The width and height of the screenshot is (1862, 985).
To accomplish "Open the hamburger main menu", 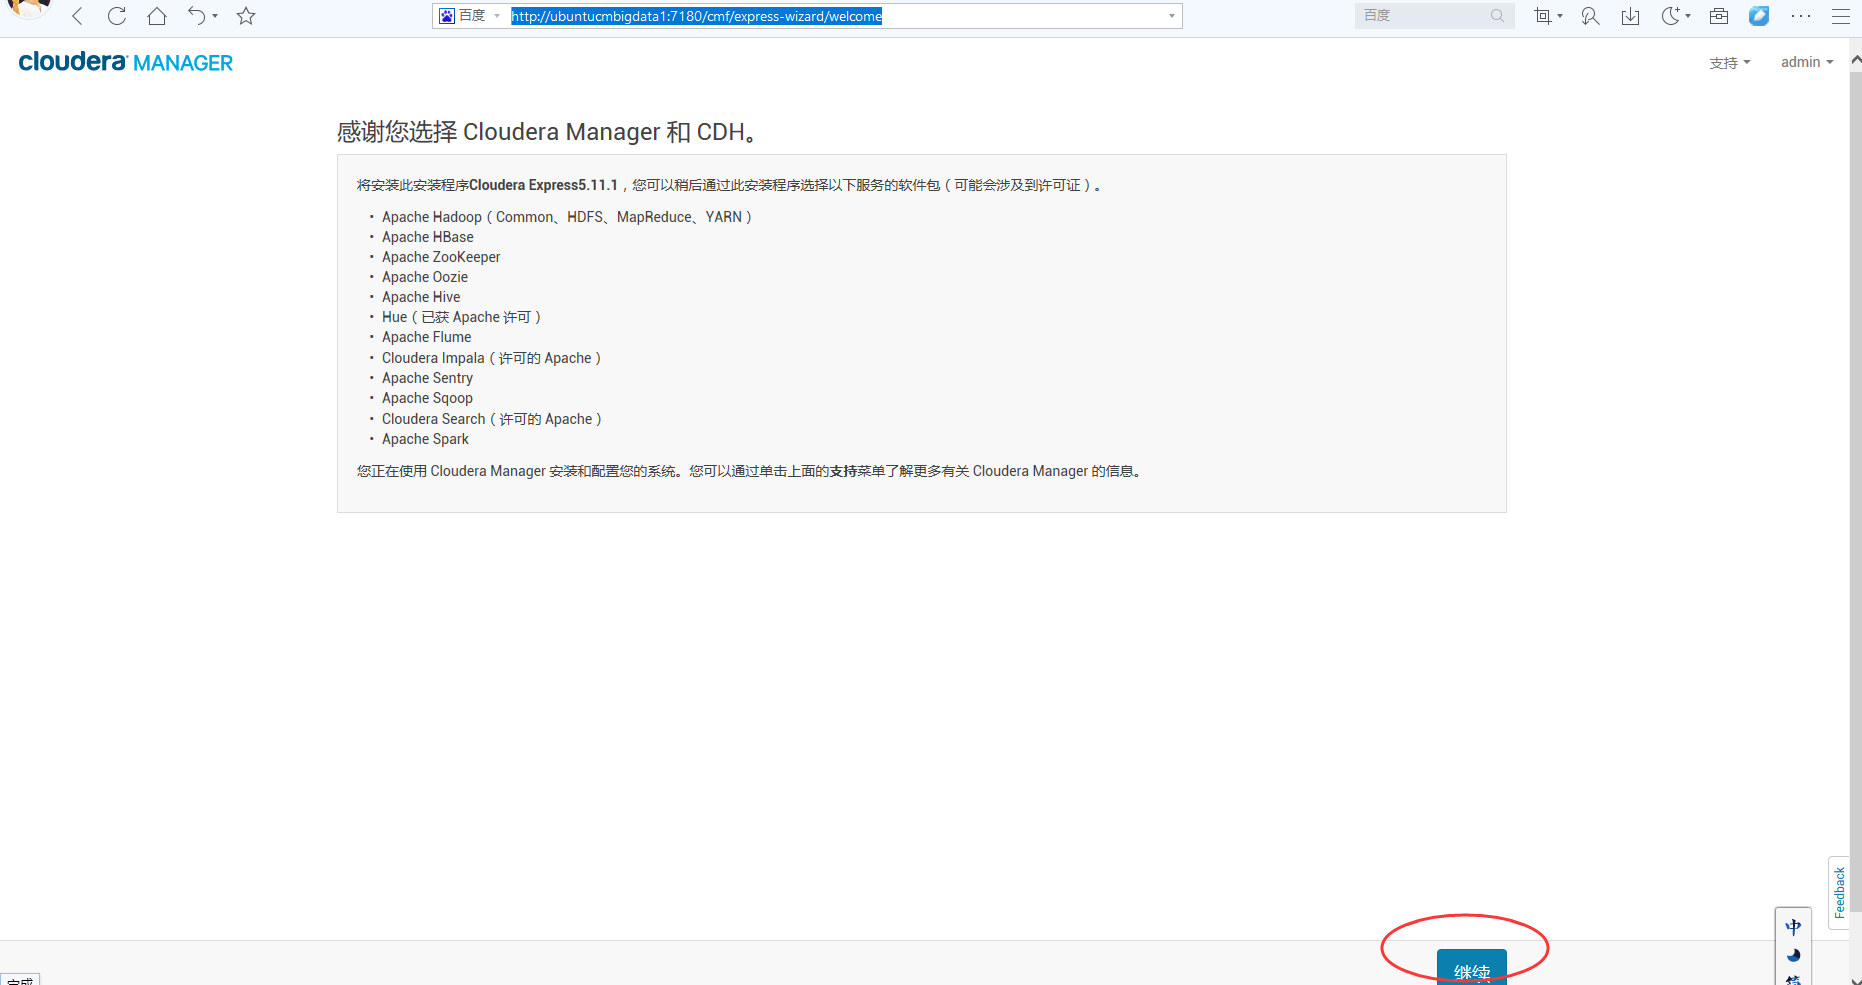I will pos(1841,16).
